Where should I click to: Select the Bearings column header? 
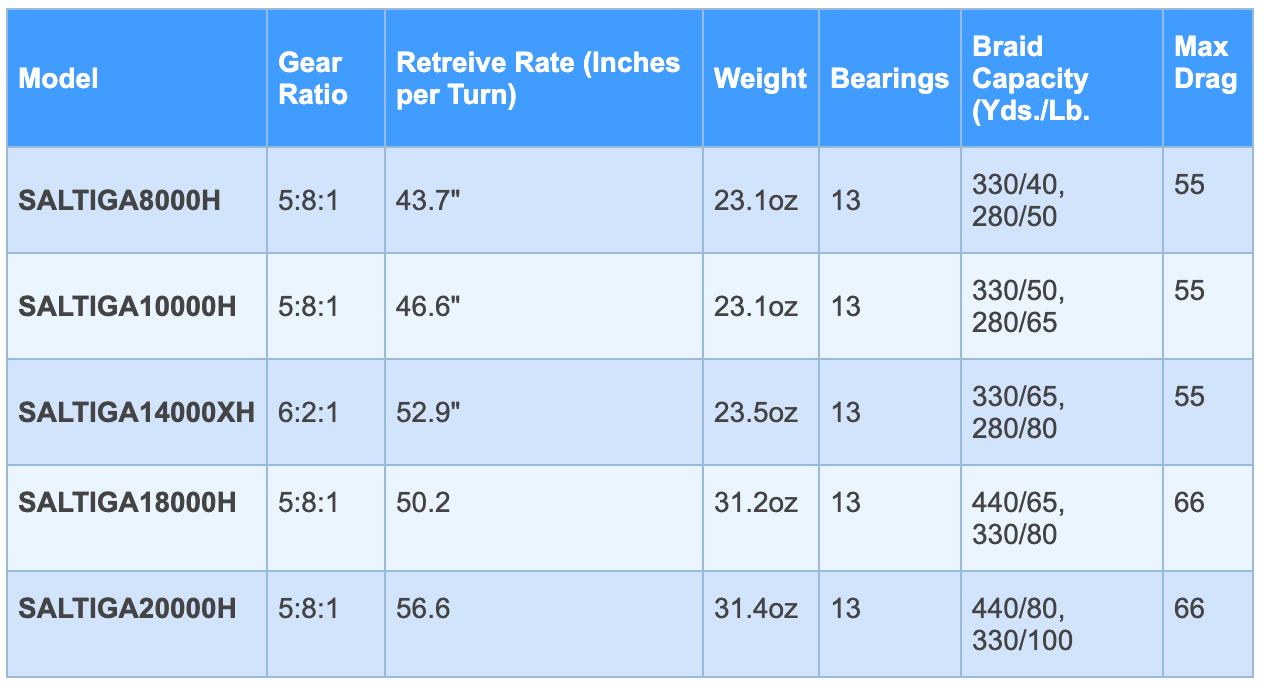(x=889, y=79)
